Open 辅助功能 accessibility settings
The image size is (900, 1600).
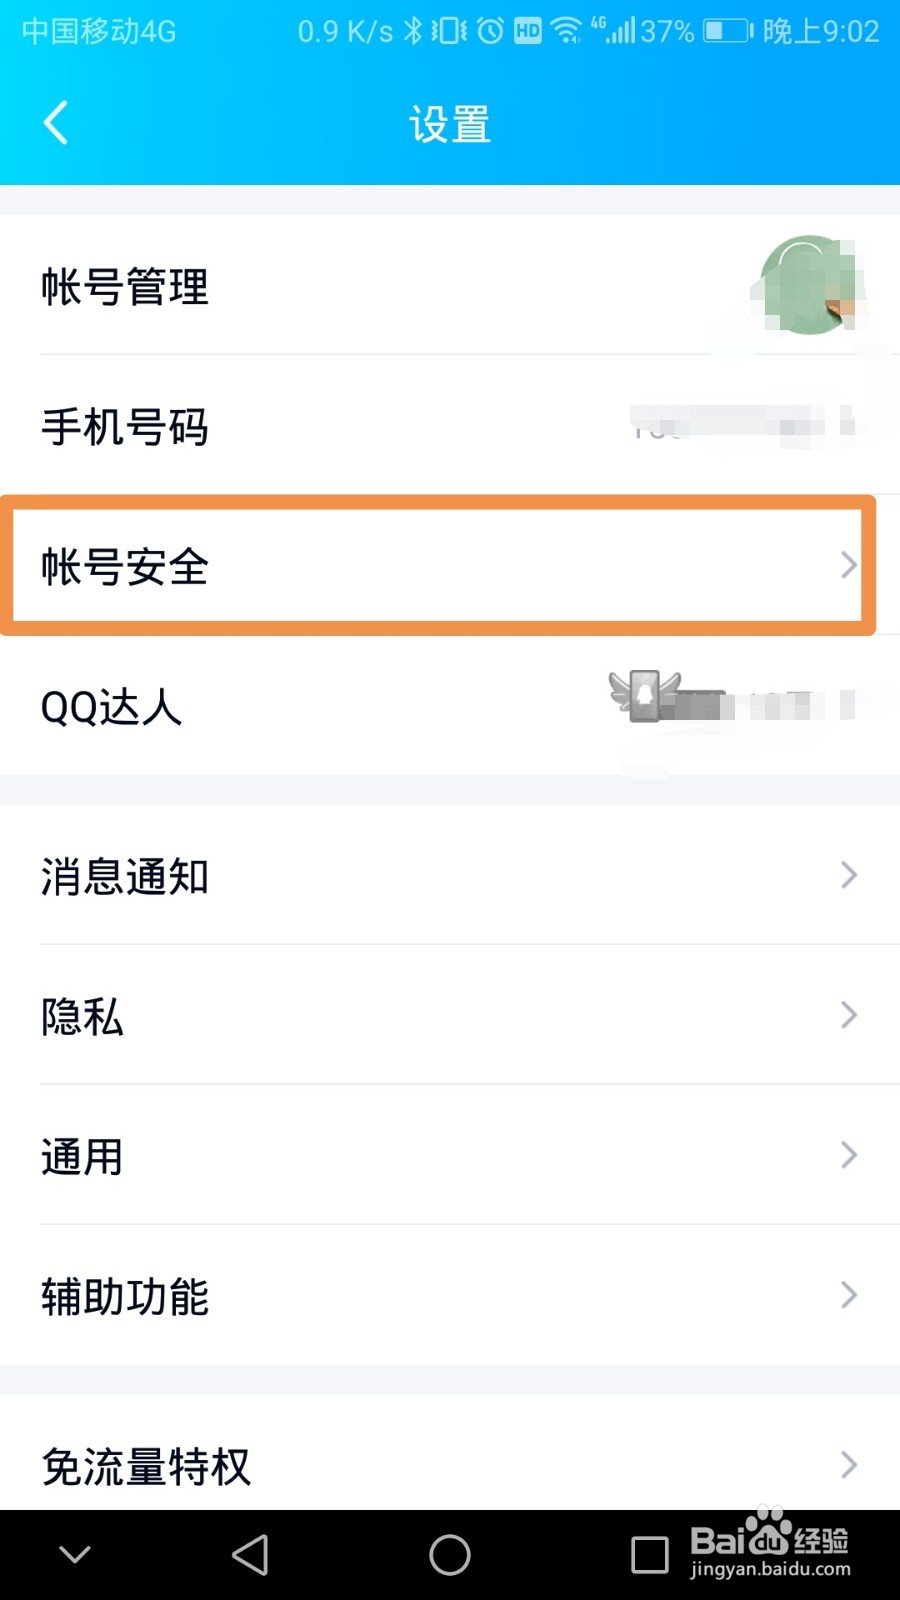[125, 1297]
